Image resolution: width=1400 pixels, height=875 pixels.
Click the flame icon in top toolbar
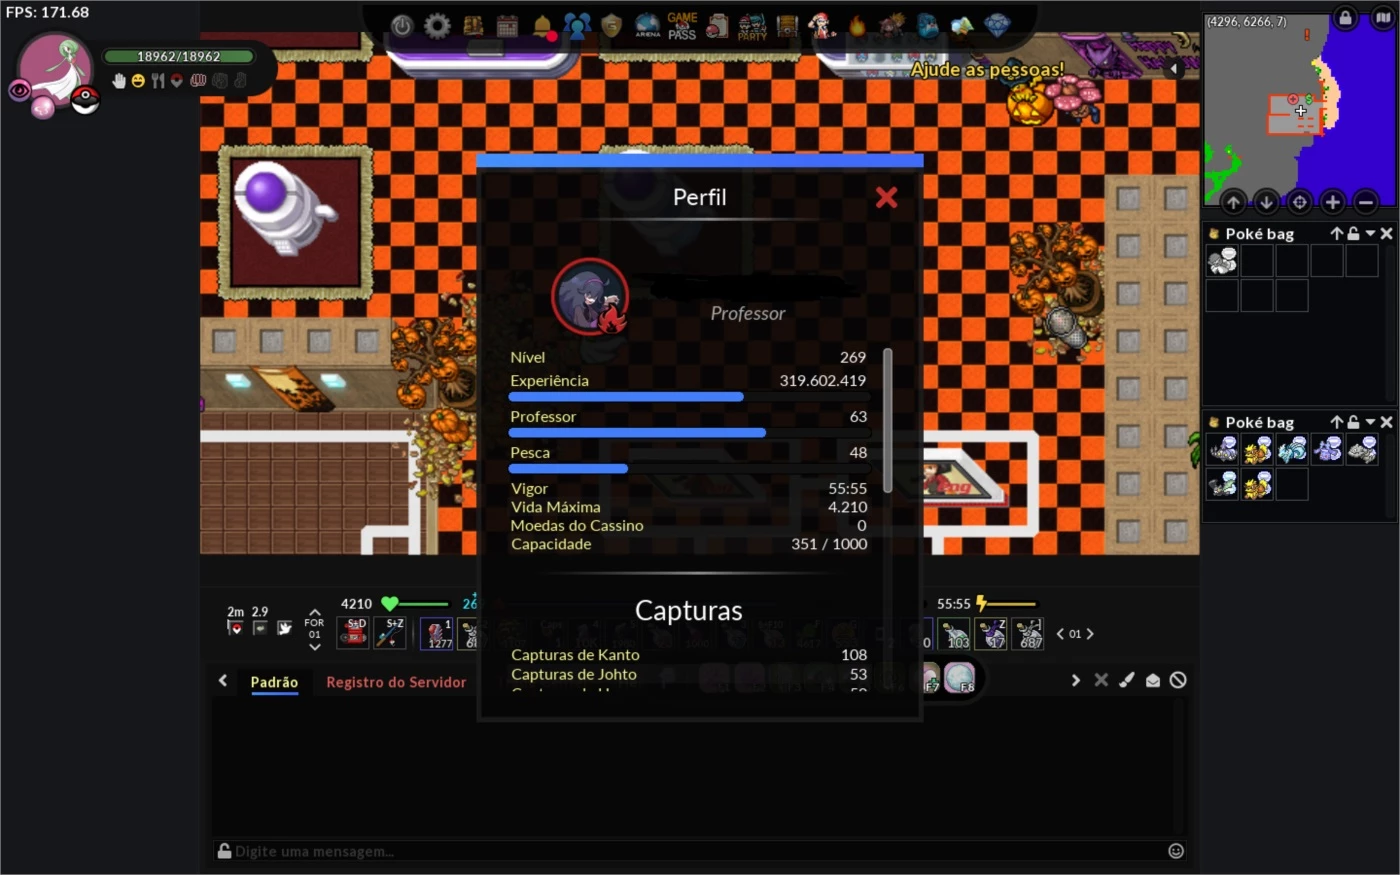(857, 26)
